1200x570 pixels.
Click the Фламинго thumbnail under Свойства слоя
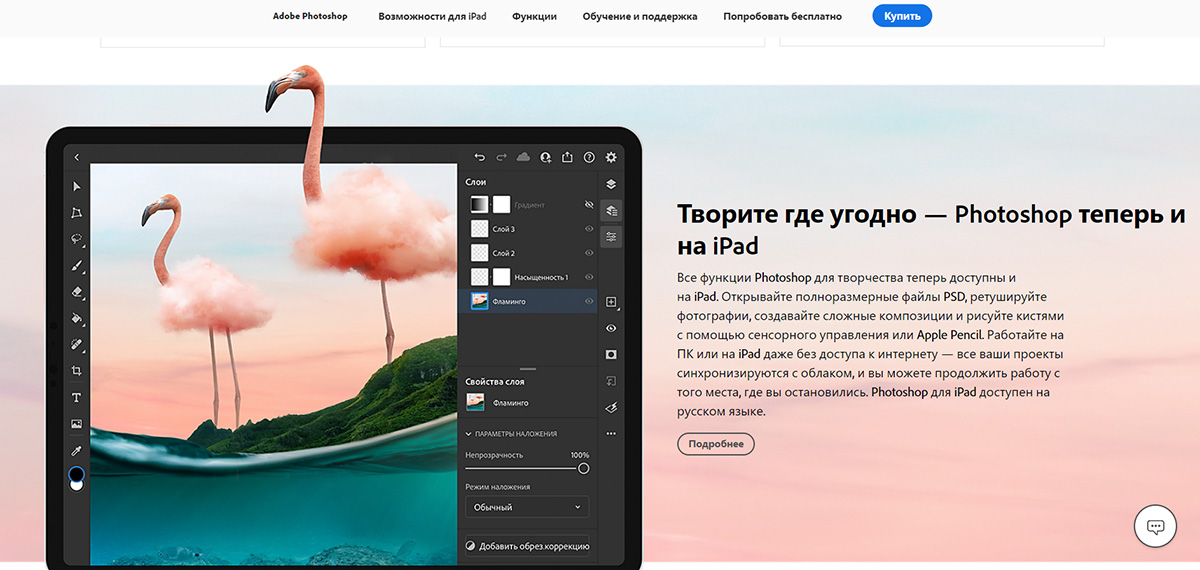click(x=476, y=403)
